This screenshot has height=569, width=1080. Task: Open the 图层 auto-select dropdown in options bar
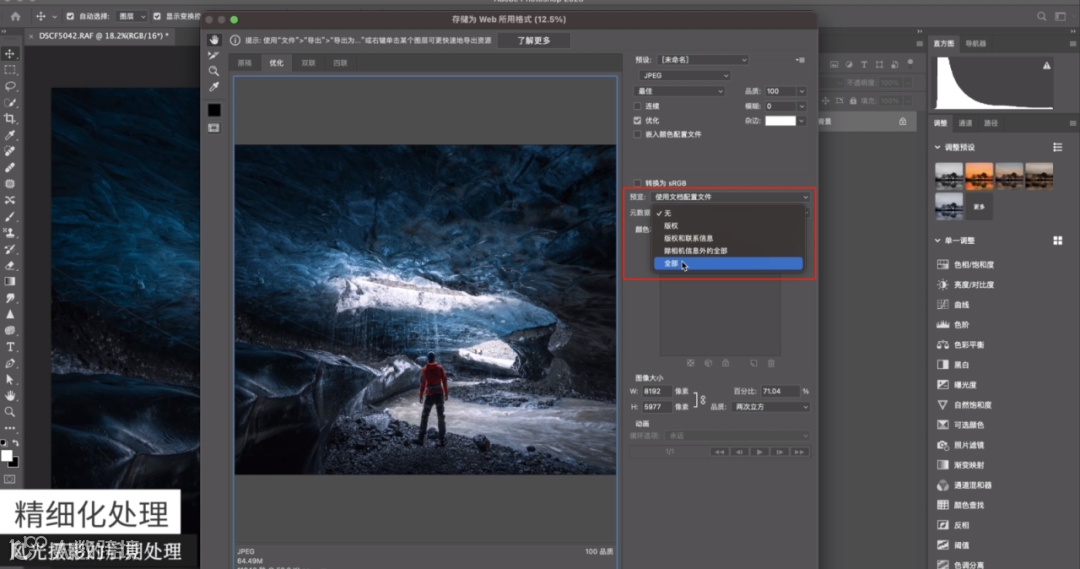pos(132,16)
